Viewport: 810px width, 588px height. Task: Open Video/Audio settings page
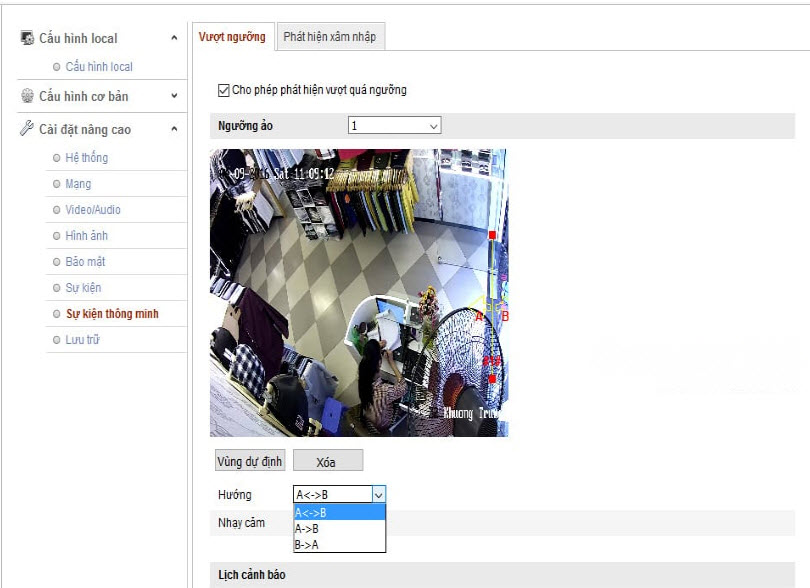point(93,210)
